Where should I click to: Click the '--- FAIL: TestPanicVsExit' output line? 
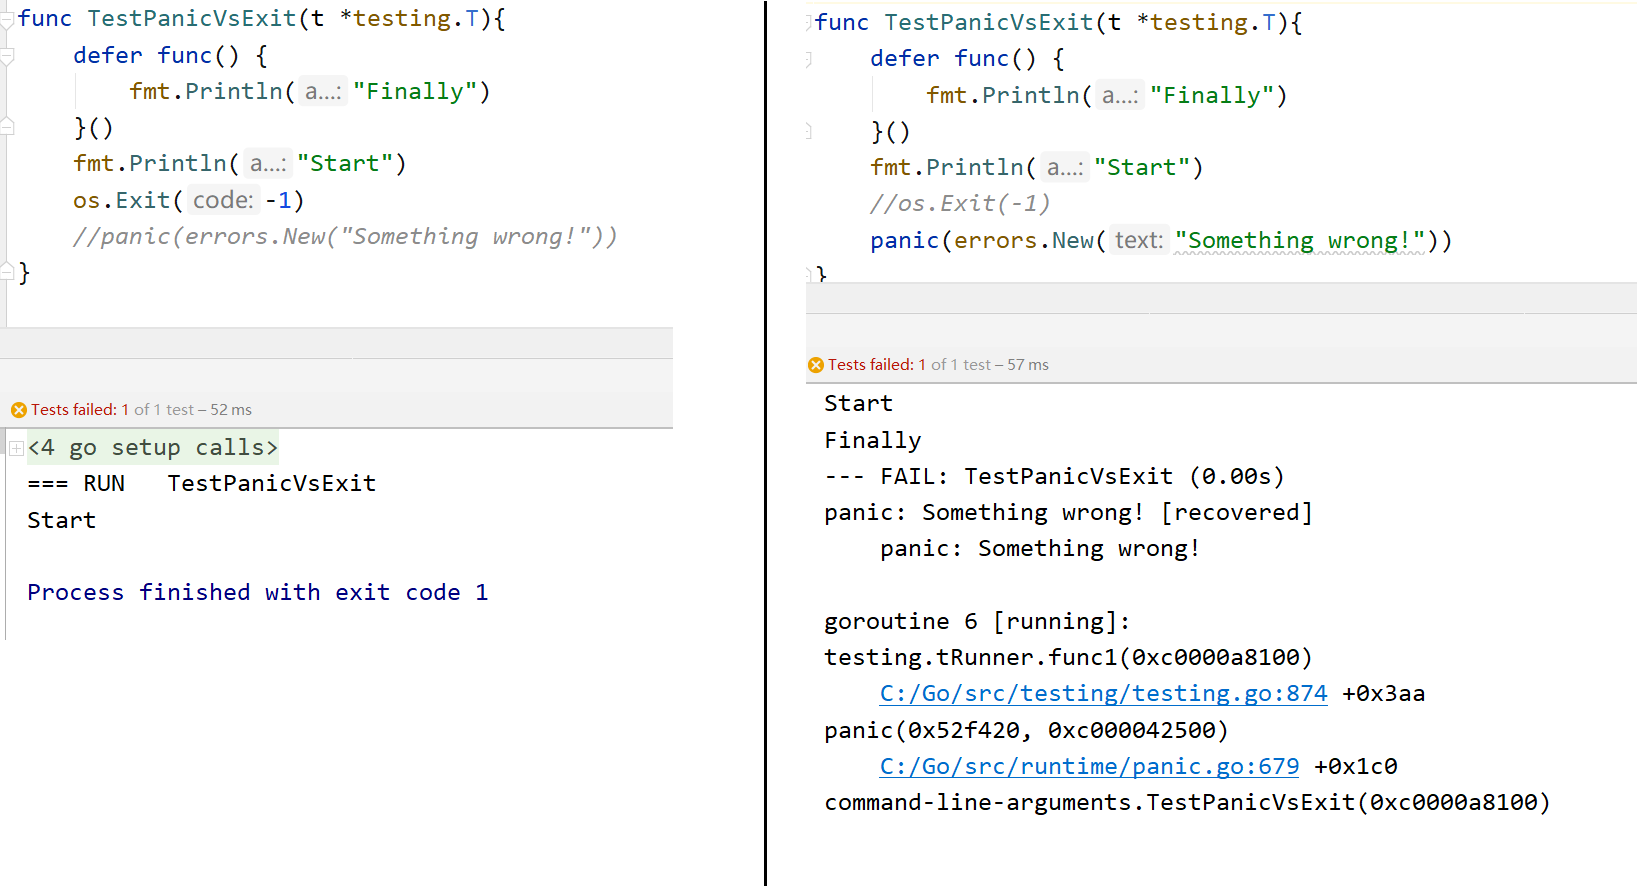[1053, 477]
